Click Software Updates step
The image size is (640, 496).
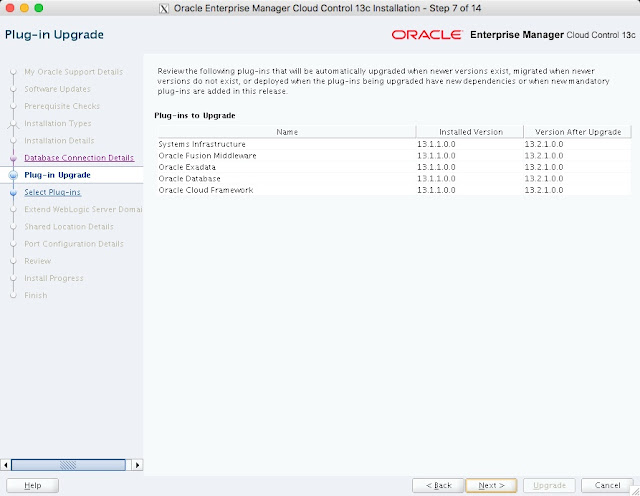point(57,89)
